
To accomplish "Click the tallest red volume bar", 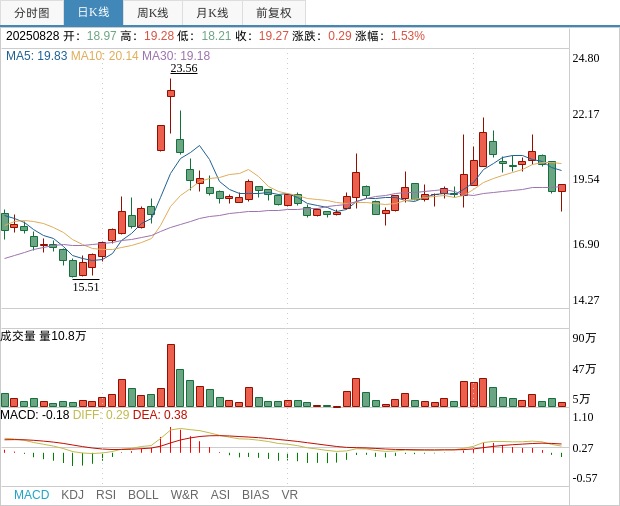I will 171,375.
